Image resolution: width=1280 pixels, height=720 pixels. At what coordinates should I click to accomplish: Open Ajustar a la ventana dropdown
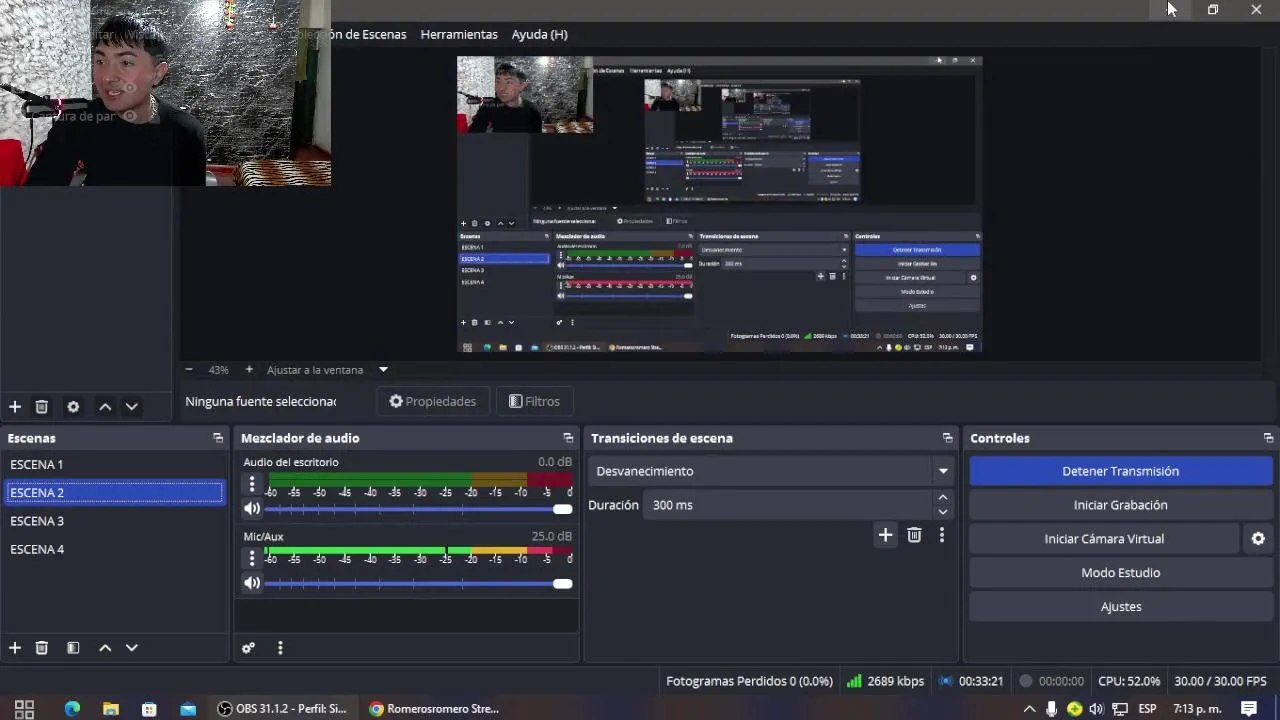(382, 370)
